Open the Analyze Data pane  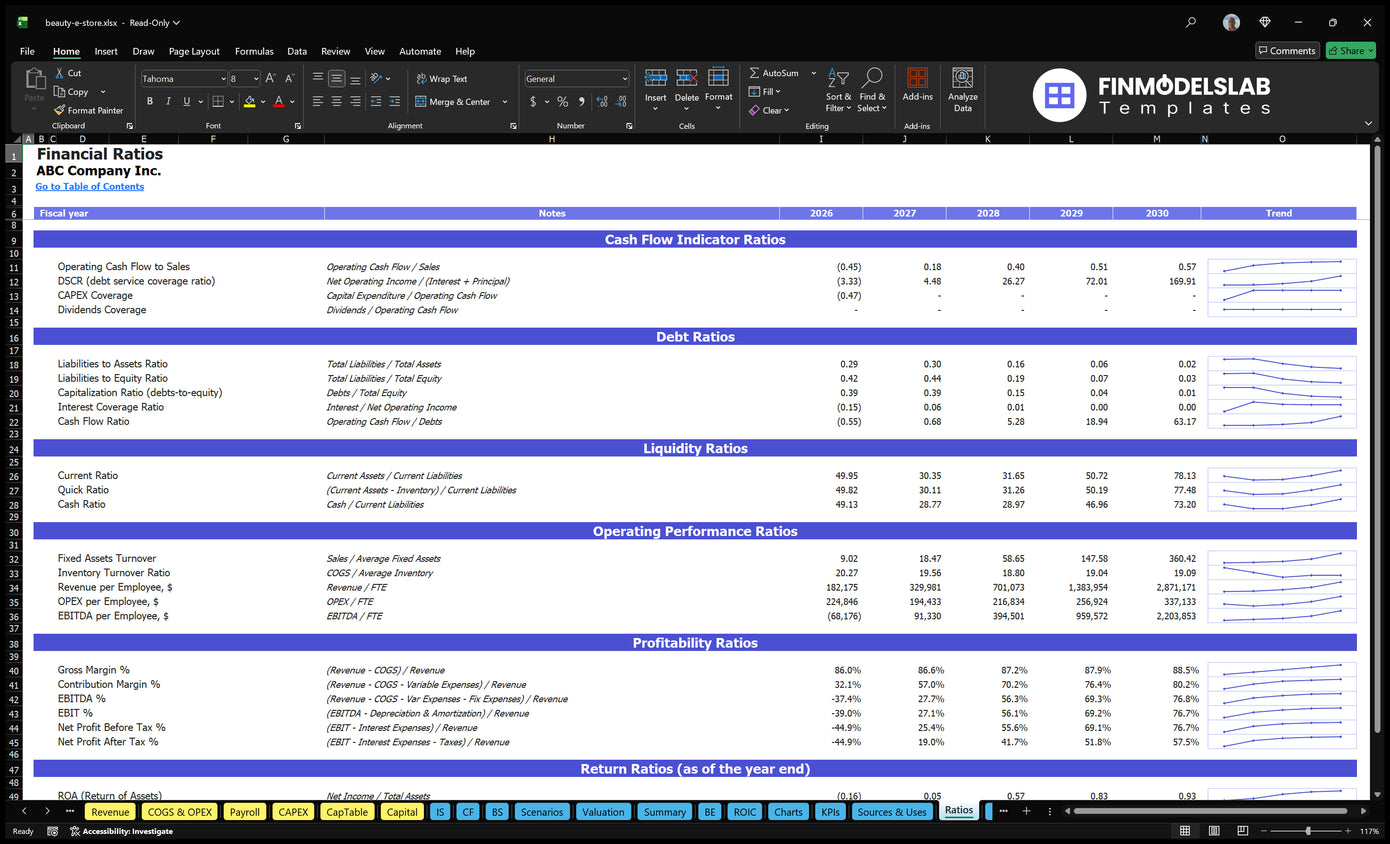(x=962, y=90)
